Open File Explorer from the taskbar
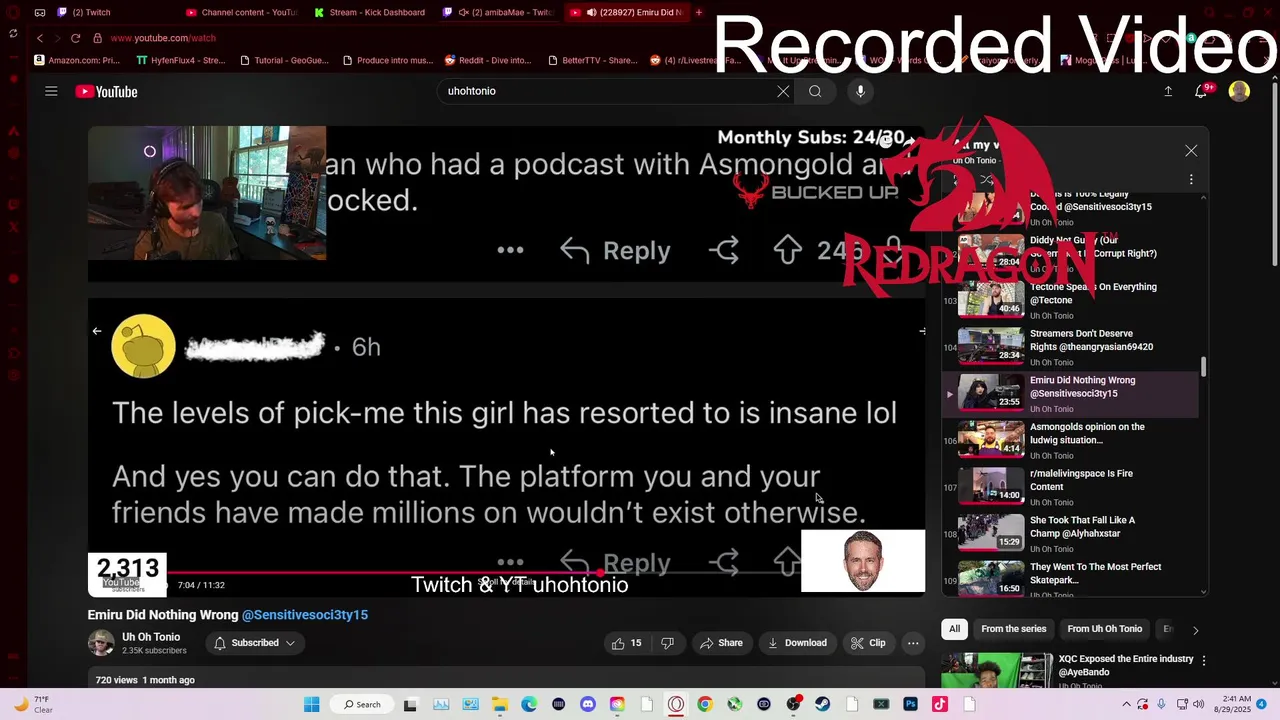The width and height of the screenshot is (1280, 720). click(500, 704)
